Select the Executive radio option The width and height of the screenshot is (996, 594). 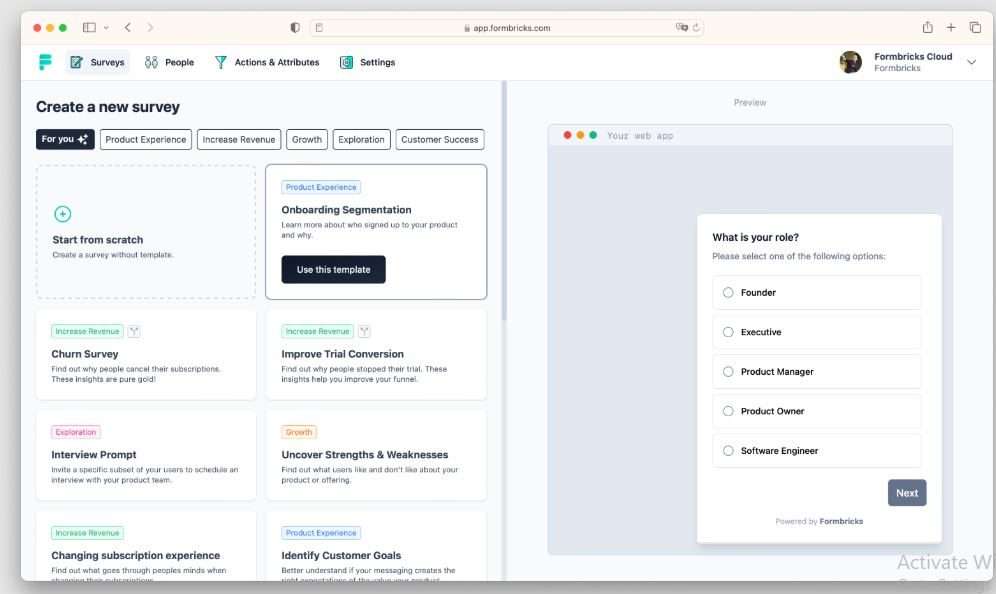tap(728, 332)
